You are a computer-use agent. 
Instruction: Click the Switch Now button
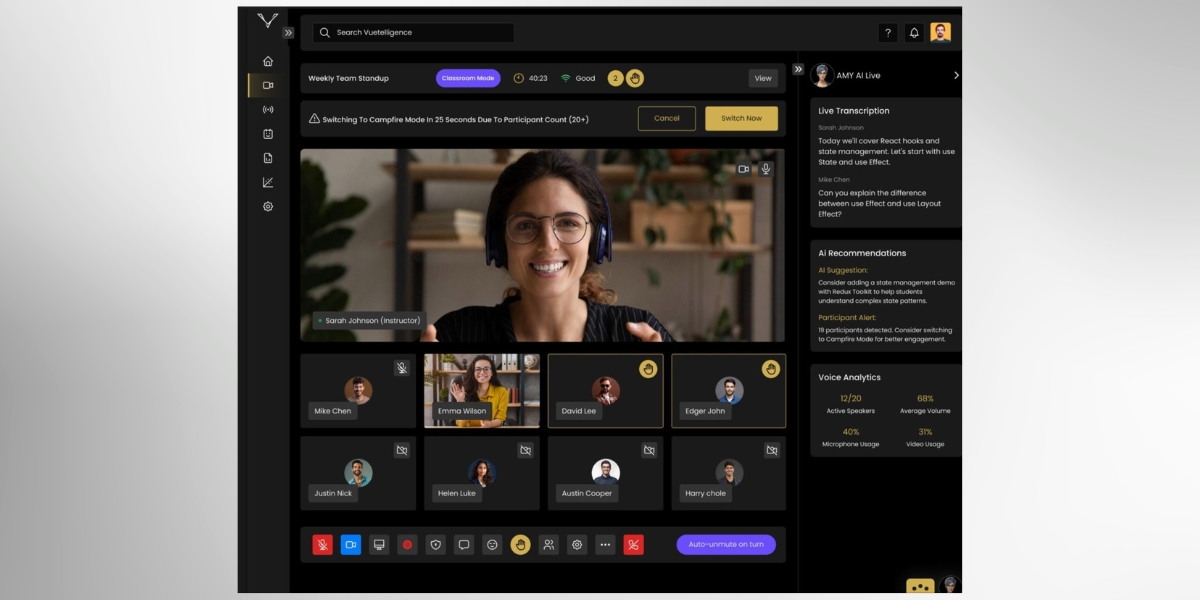740,118
